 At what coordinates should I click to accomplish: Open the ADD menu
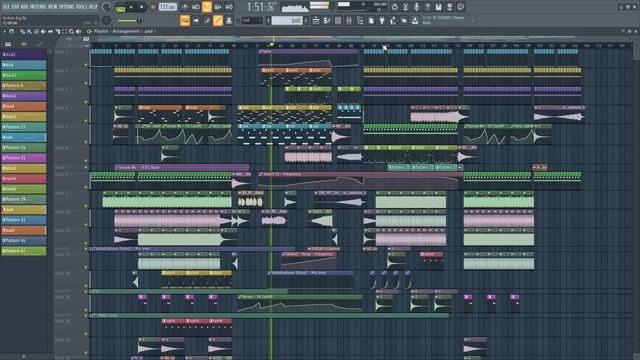coord(25,7)
